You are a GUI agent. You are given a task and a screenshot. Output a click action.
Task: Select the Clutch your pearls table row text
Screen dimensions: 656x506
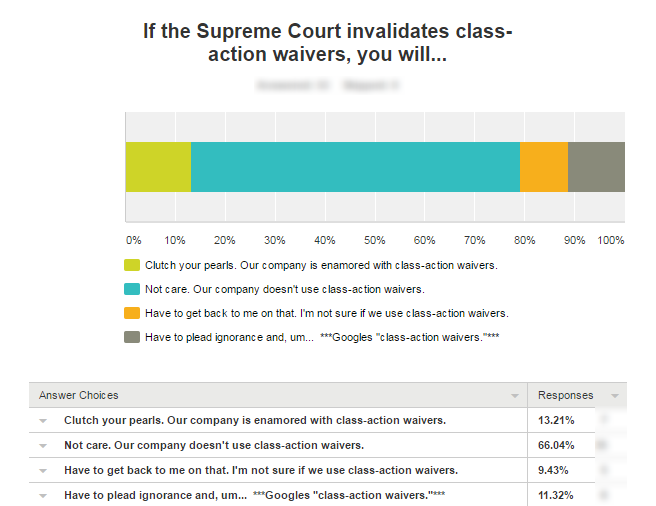click(x=255, y=421)
